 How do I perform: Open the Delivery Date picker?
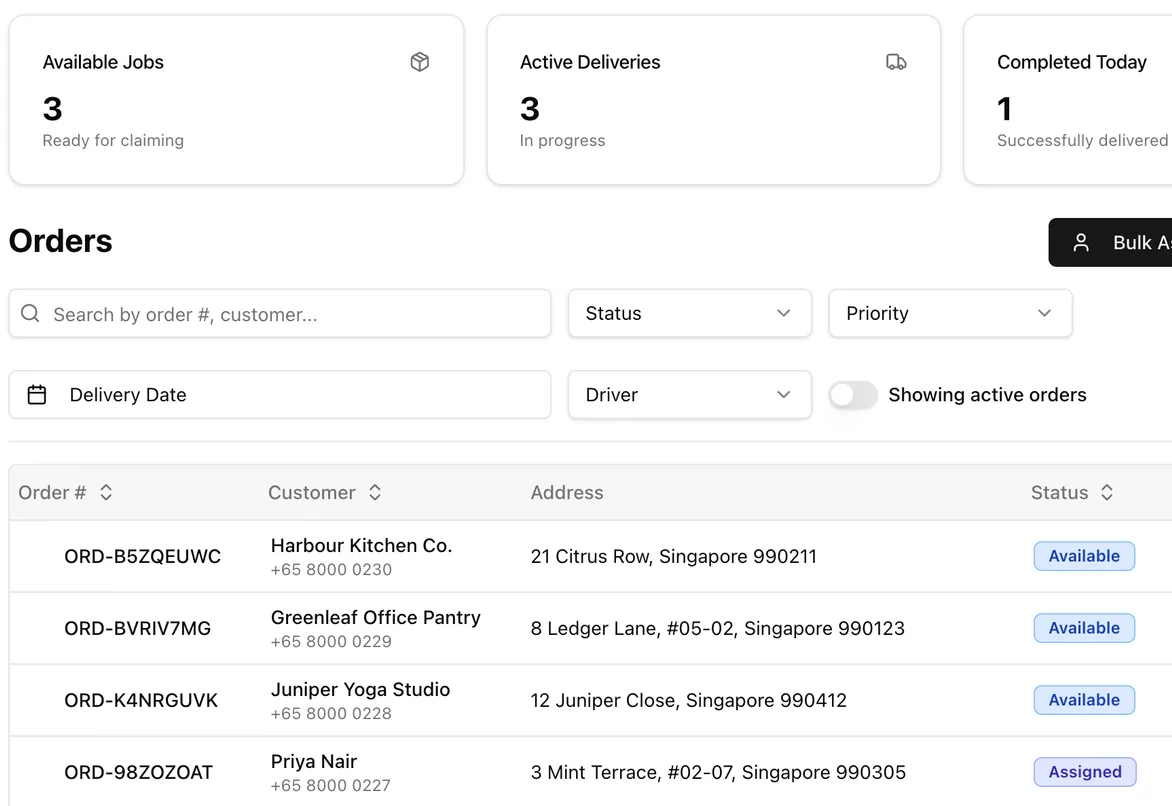coord(280,395)
